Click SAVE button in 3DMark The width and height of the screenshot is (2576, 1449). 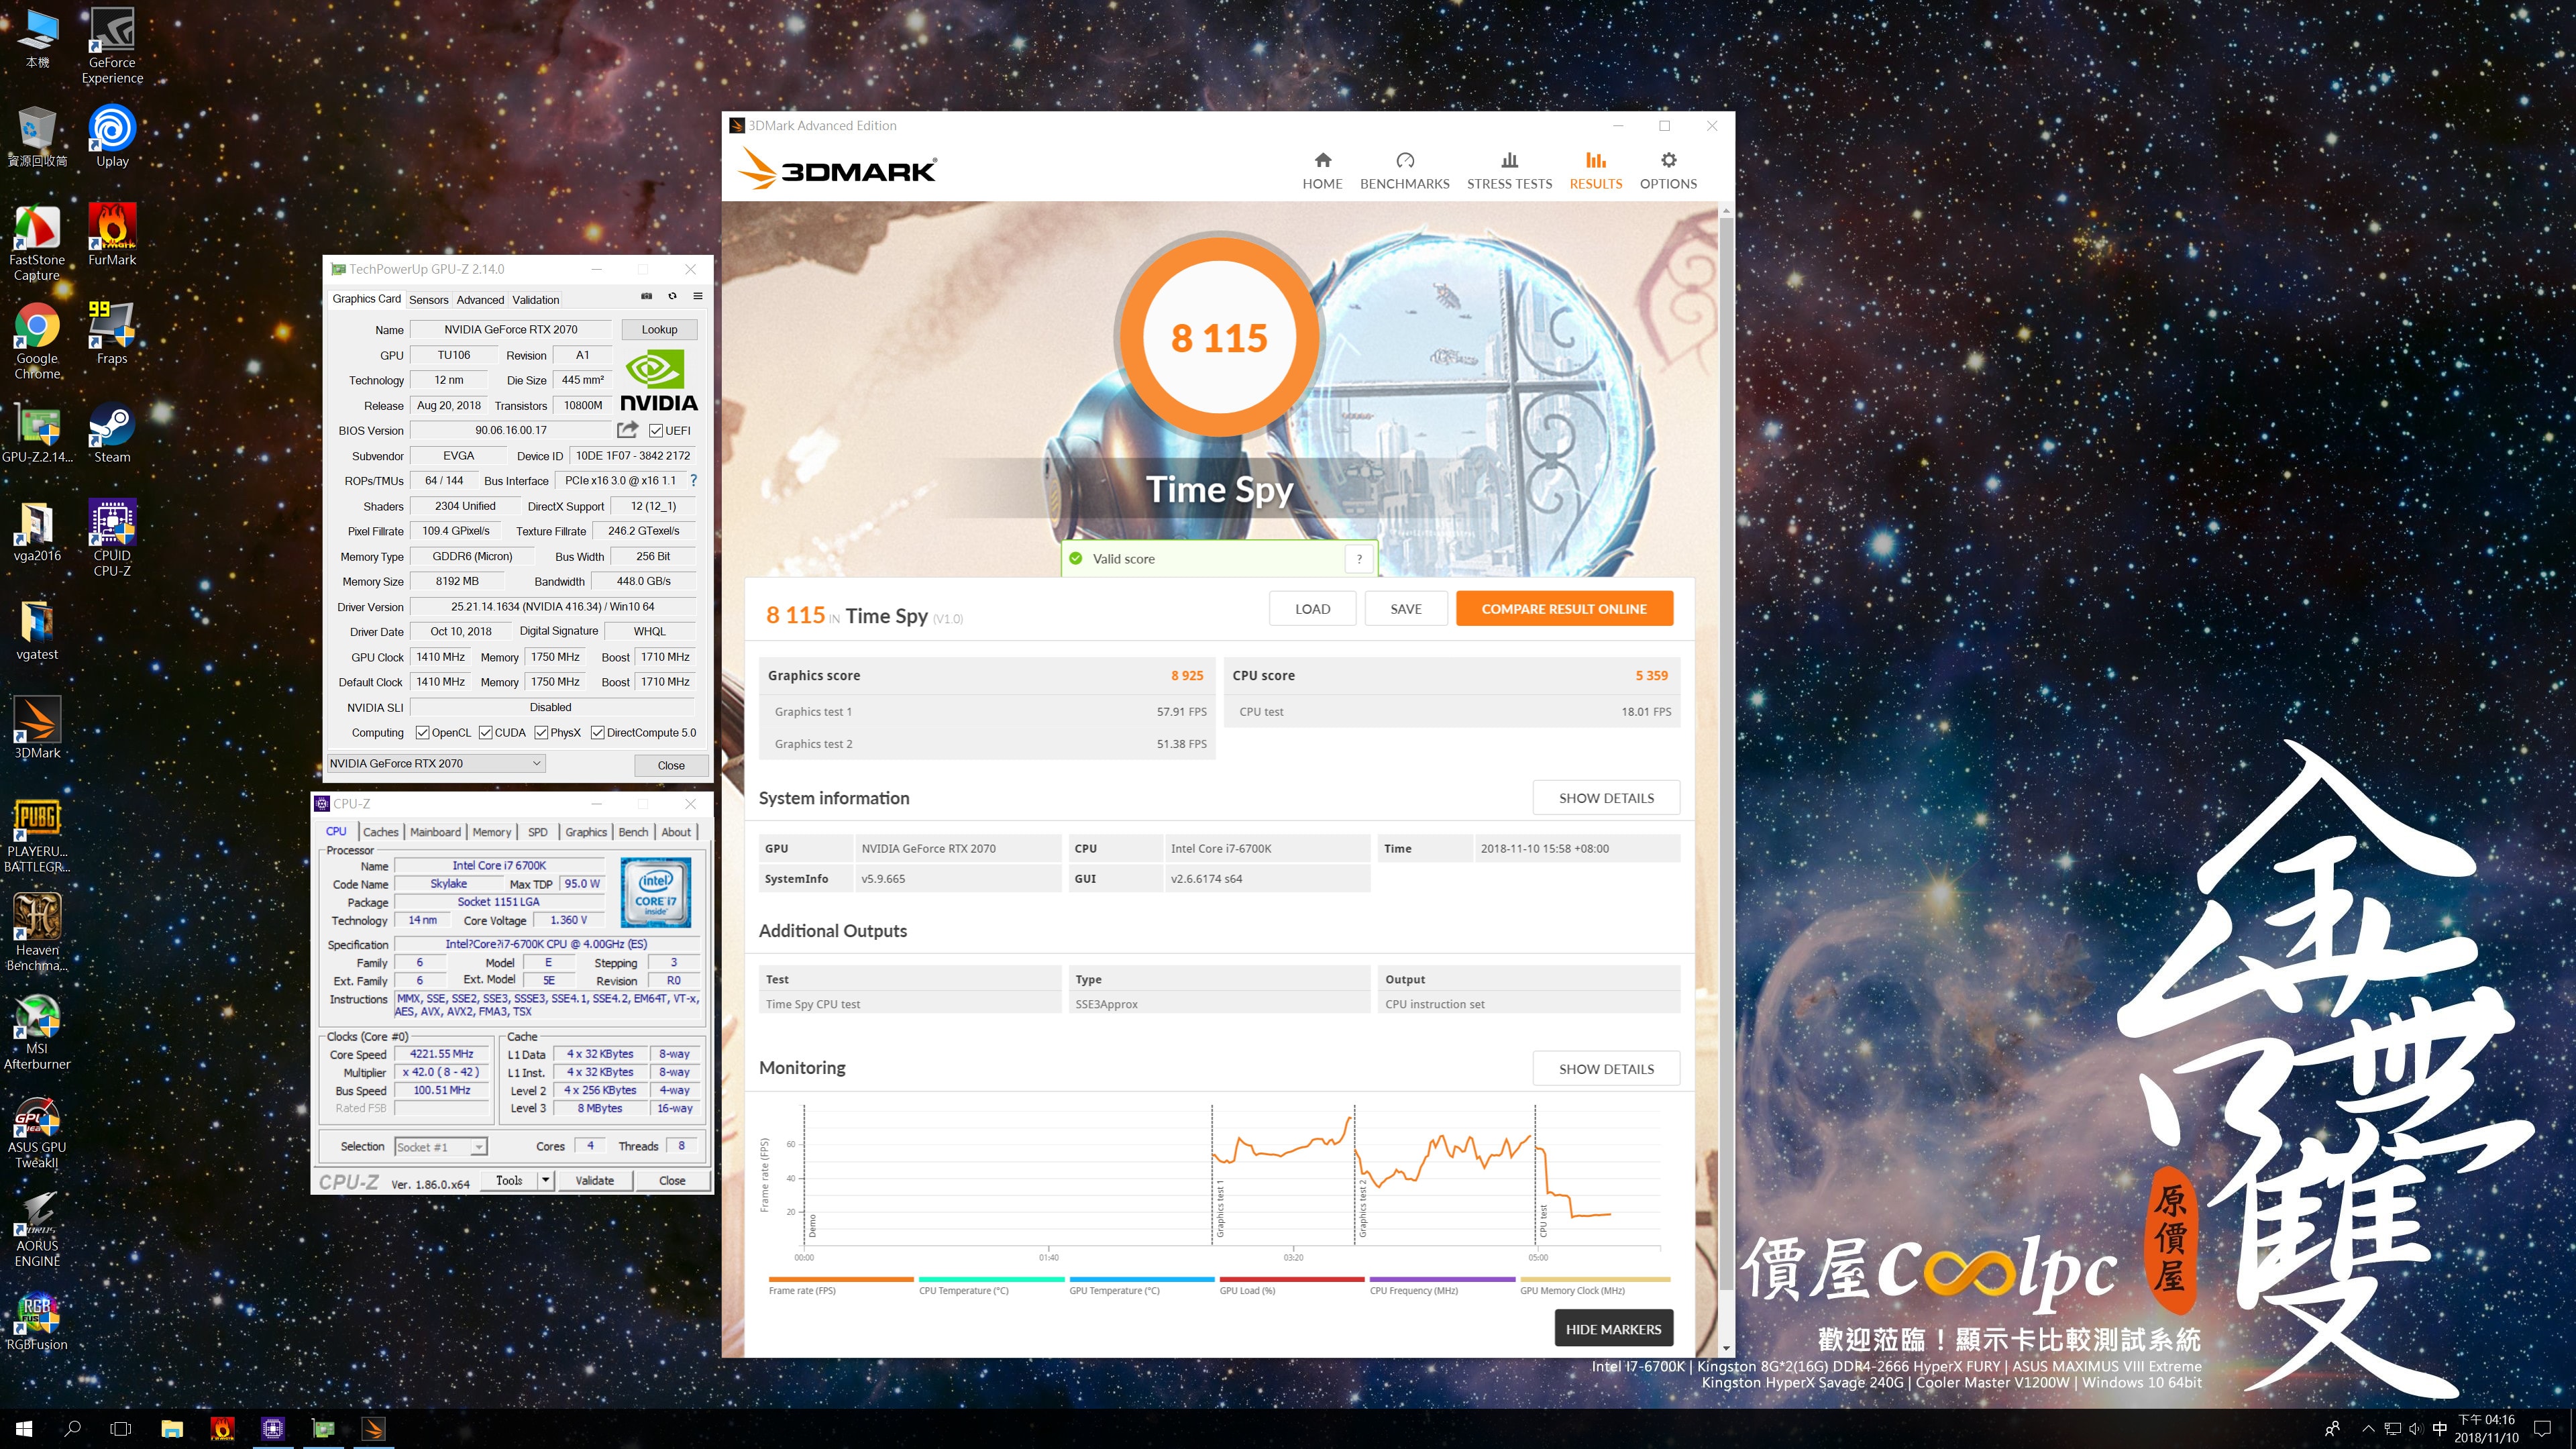point(1405,609)
